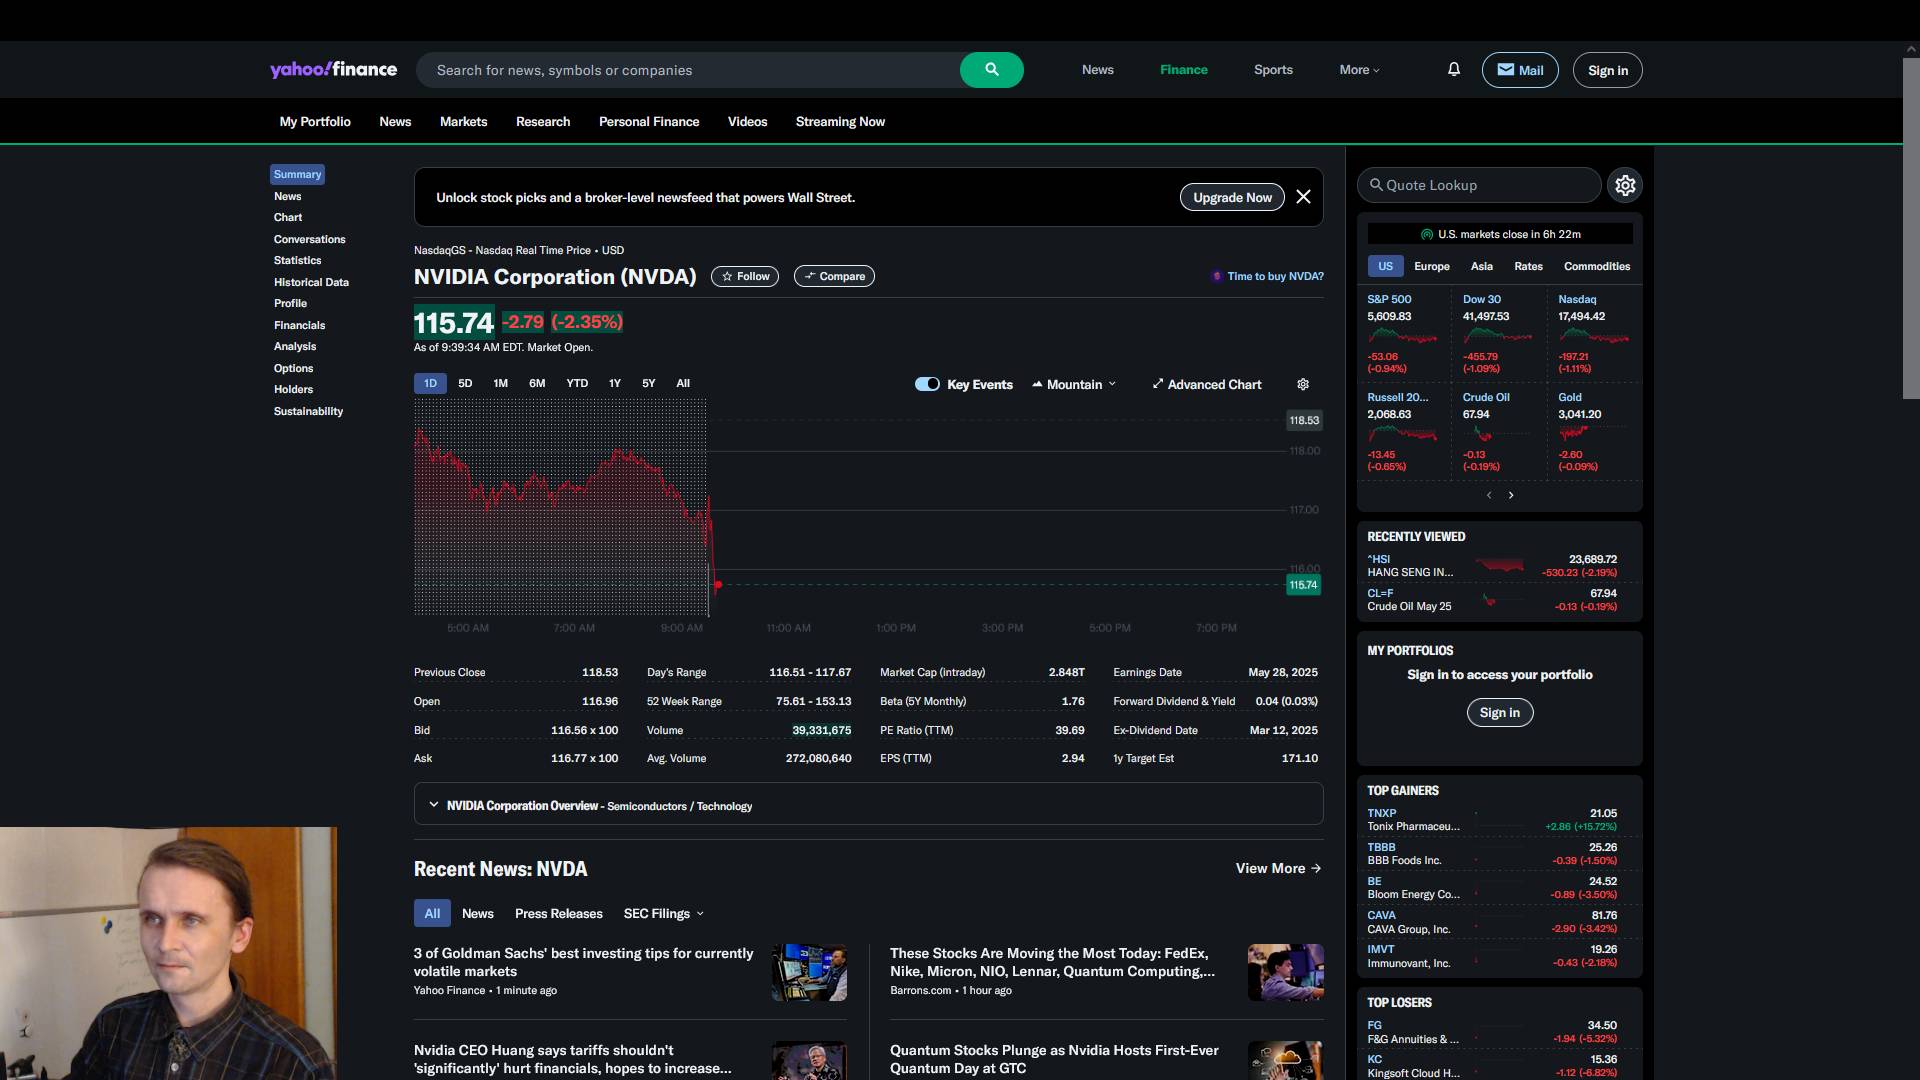The height and width of the screenshot is (1080, 1920).
Task: Open Advanced Chart expand icon
Action: 1158,384
